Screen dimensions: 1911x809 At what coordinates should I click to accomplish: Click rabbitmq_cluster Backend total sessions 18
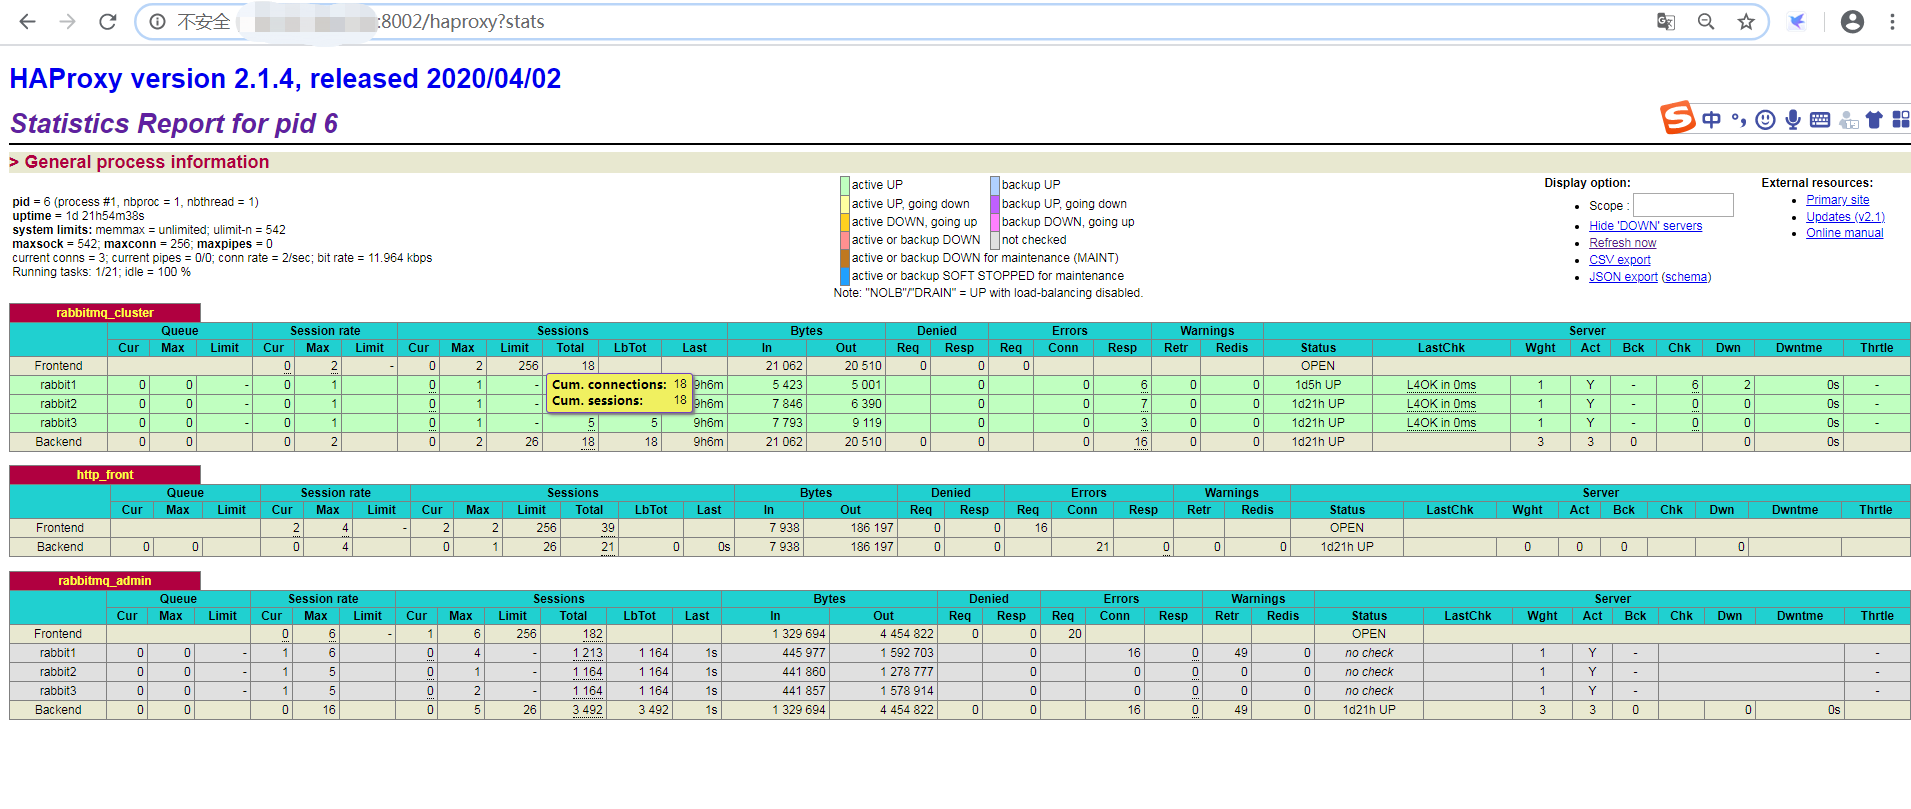pos(589,442)
